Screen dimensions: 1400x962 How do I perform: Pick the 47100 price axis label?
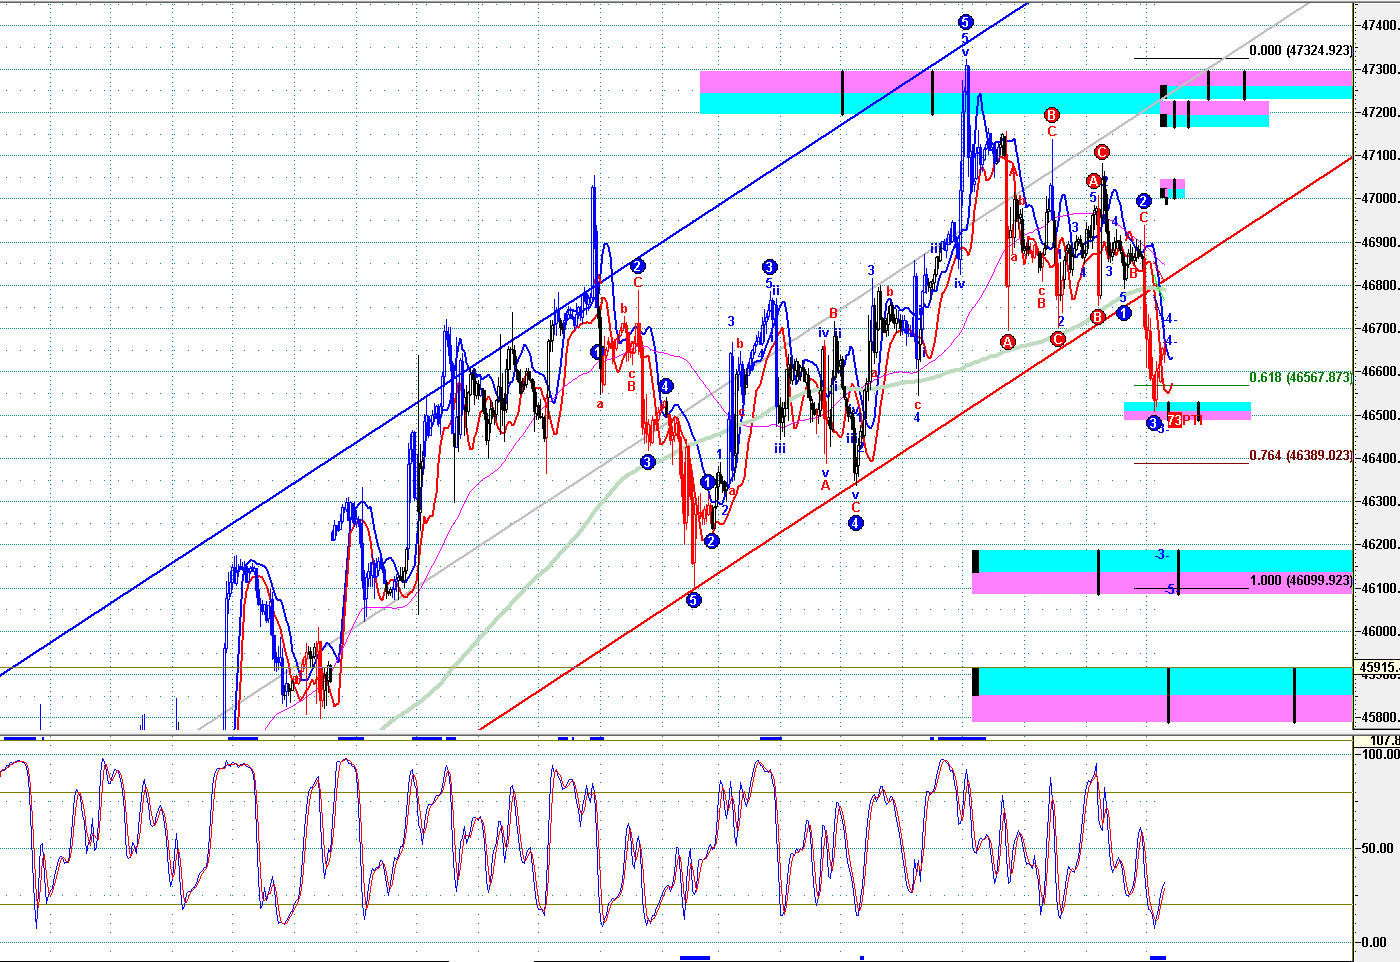[x=1380, y=155]
